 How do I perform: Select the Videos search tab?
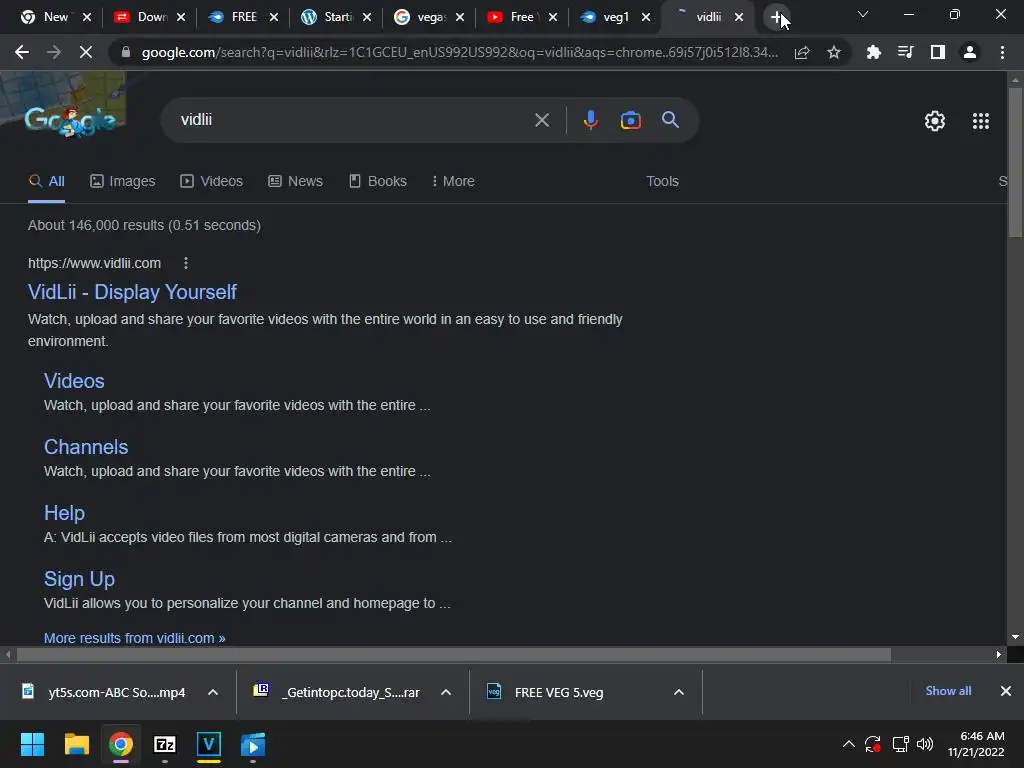point(212,182)
